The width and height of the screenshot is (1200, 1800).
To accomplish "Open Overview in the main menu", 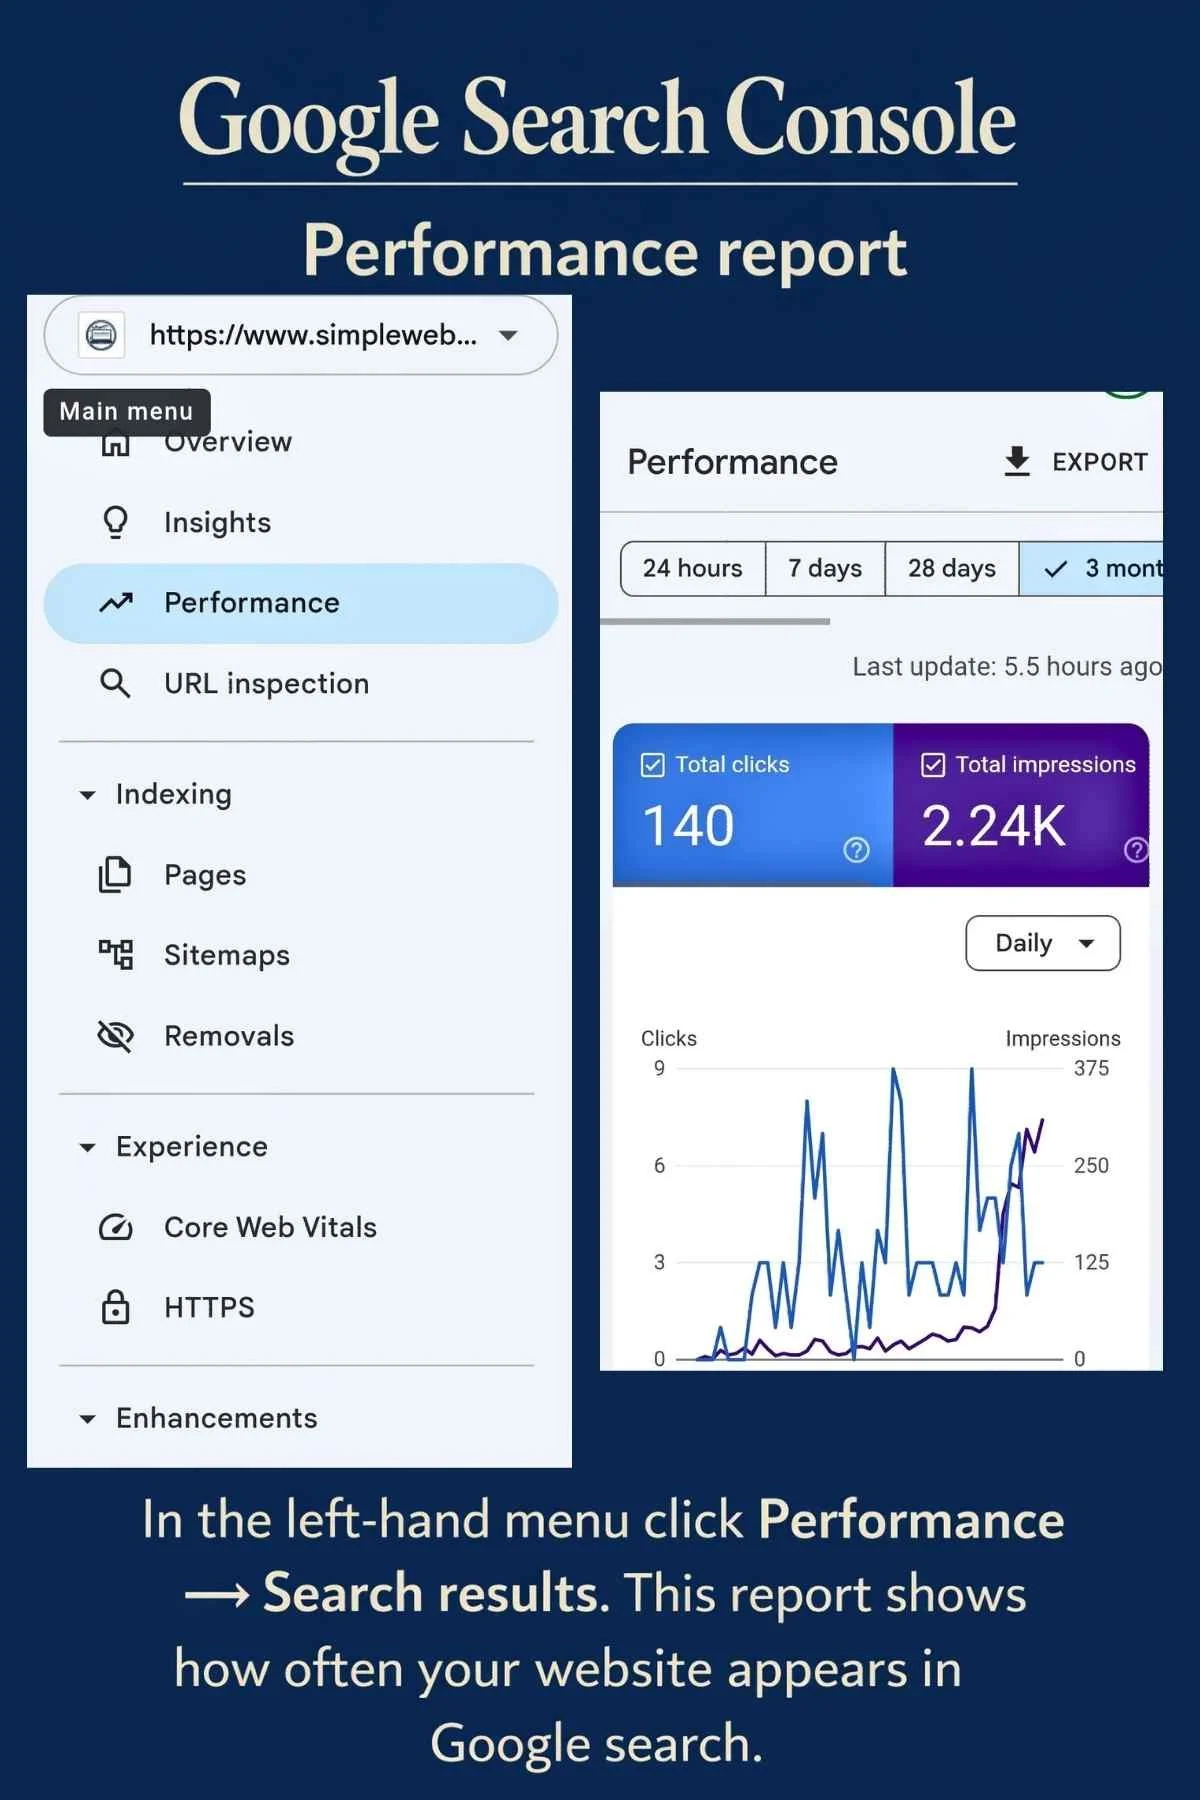I will (228, 442).
